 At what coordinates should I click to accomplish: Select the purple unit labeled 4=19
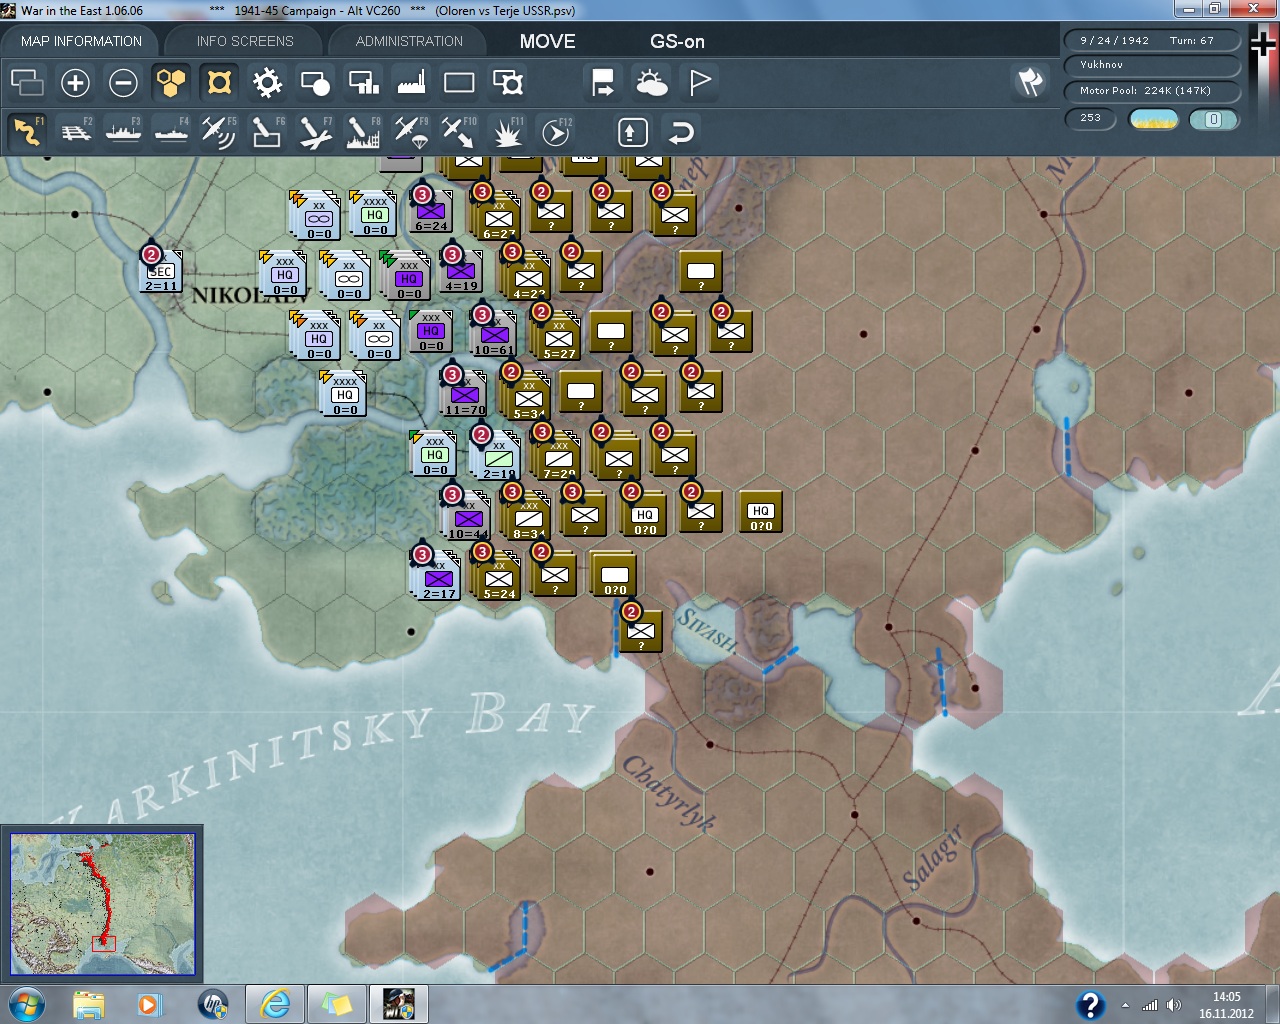[461, 272]
